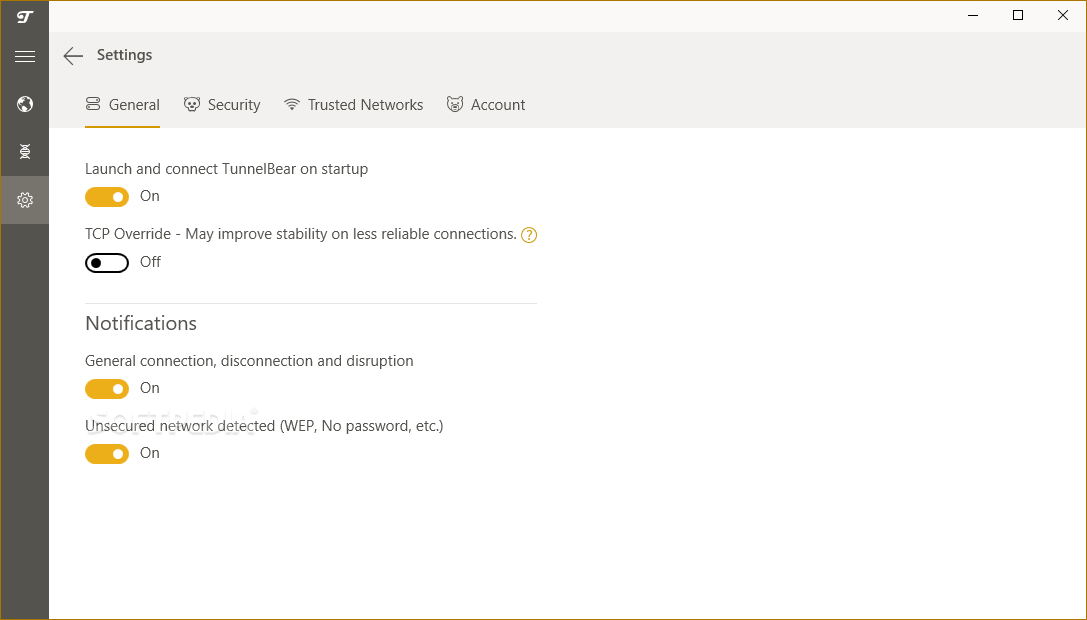Select the settings gear in sidebar
The image size is (1087, 620).
tap(25, 200)
